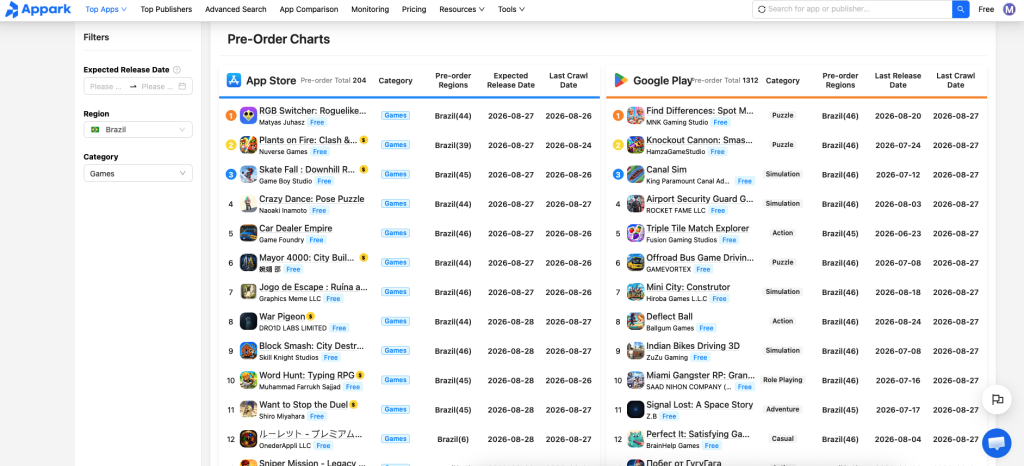Open Perfect It: Satisfying Ga... link

697,434
